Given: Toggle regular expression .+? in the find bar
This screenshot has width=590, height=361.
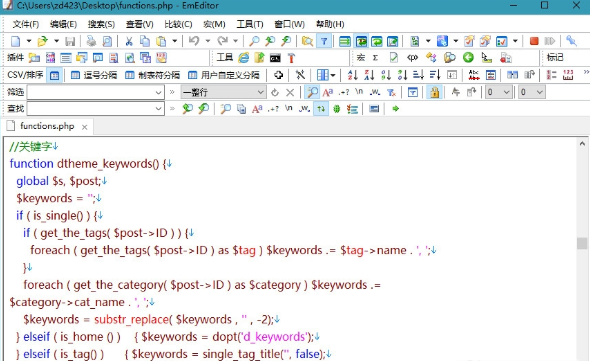Looking at the screenshot, I should (273, 109).
